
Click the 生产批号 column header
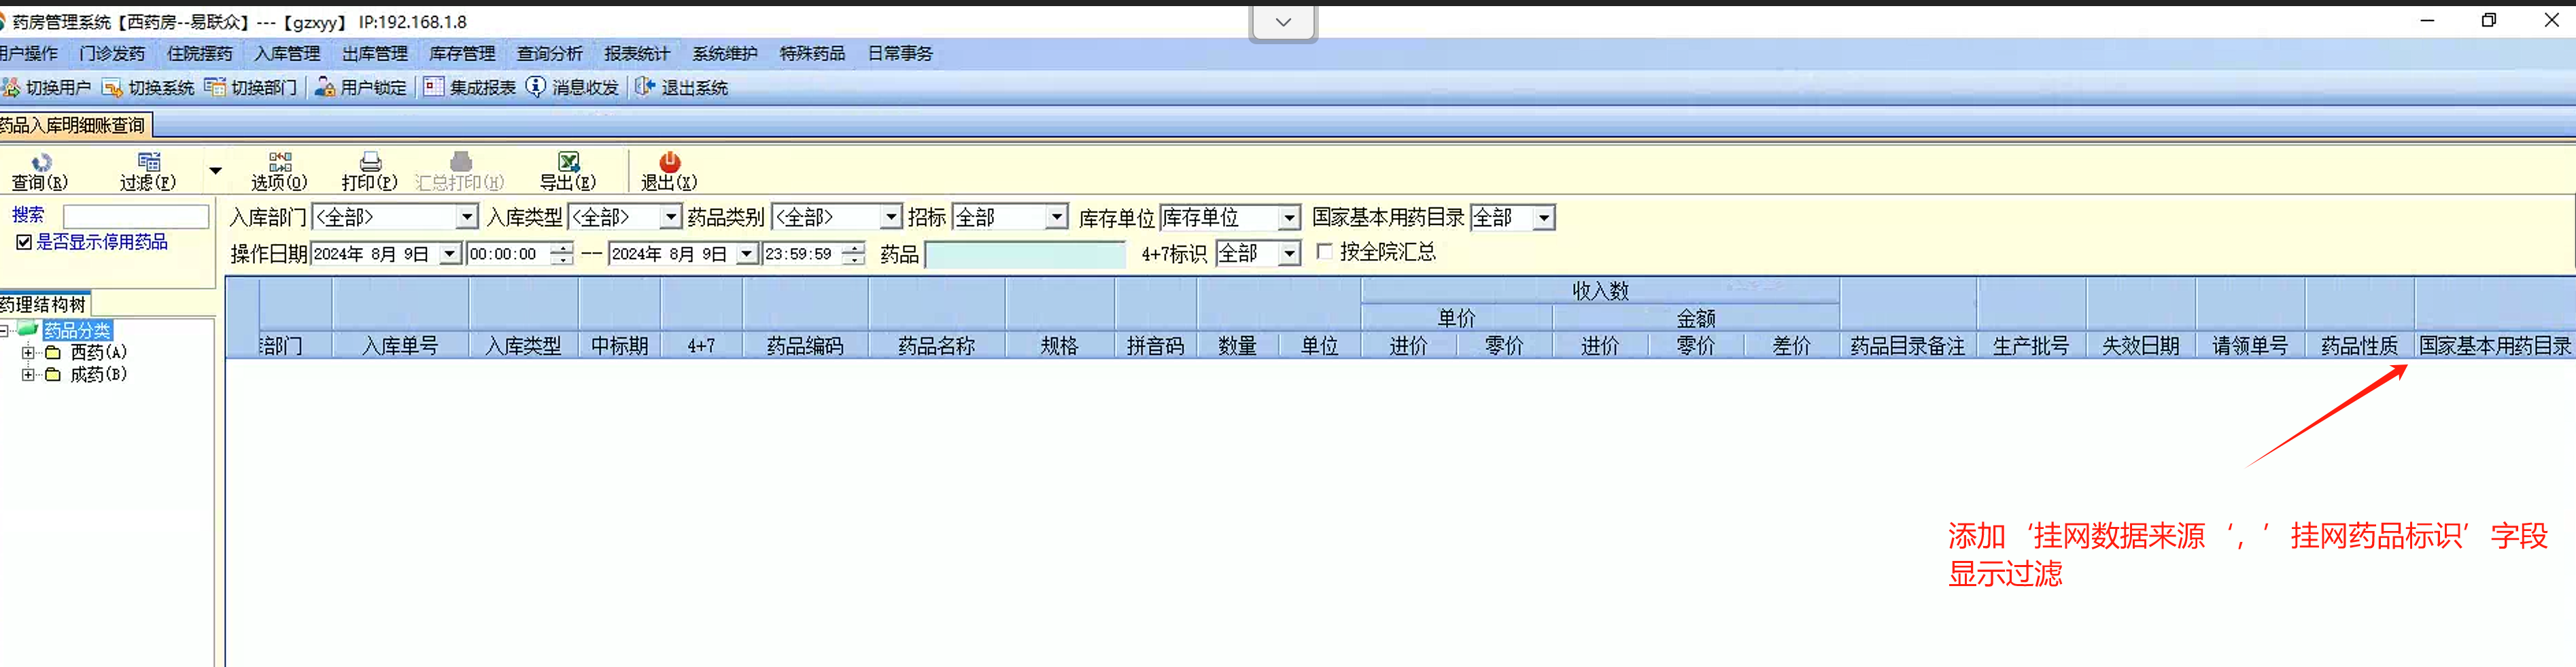coord(2031,346)
